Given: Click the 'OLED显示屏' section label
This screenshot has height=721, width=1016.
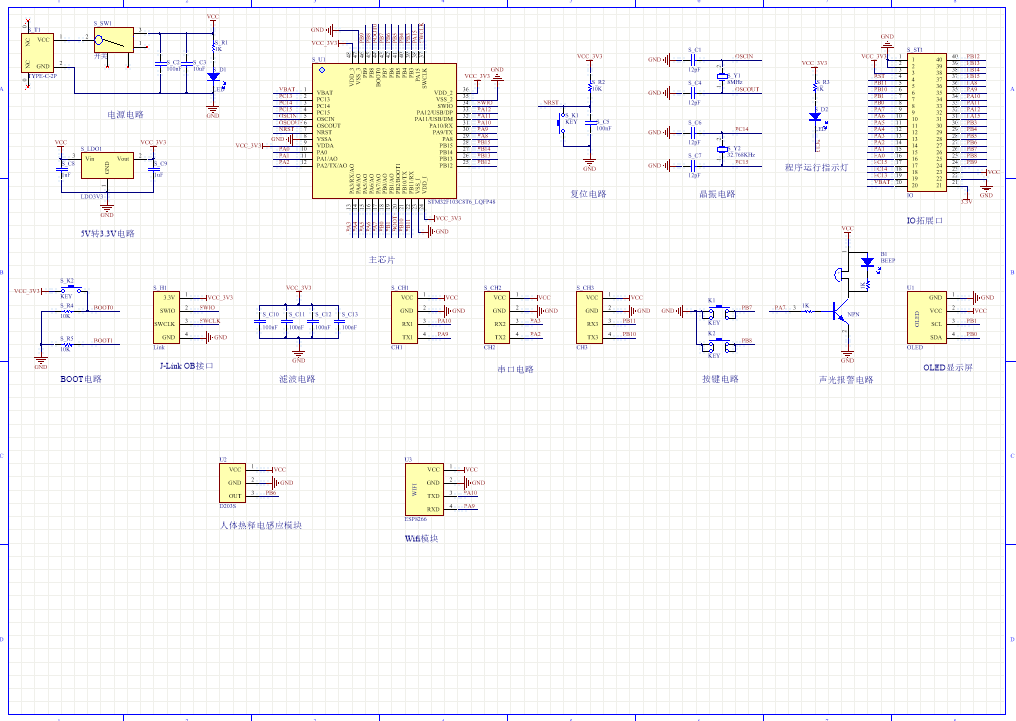Looking at the screenshot, I should click(x=947, y=367).
